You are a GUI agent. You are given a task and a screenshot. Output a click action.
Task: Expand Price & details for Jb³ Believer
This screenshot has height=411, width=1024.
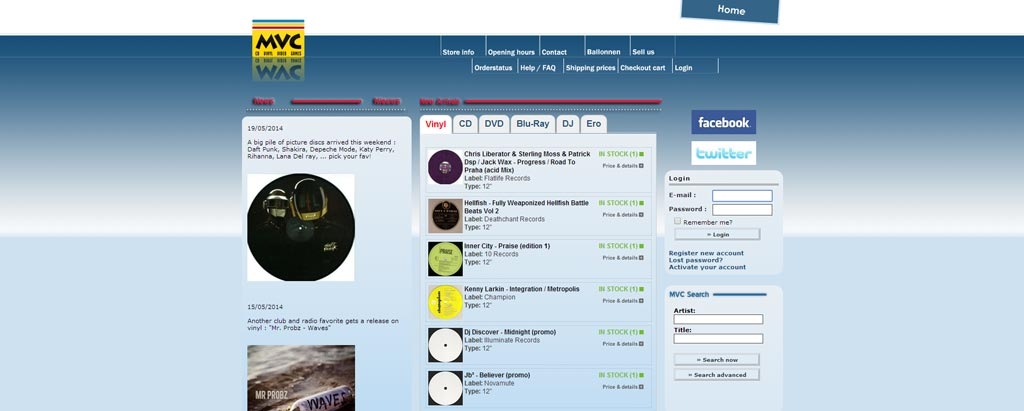tap(623, 387)
